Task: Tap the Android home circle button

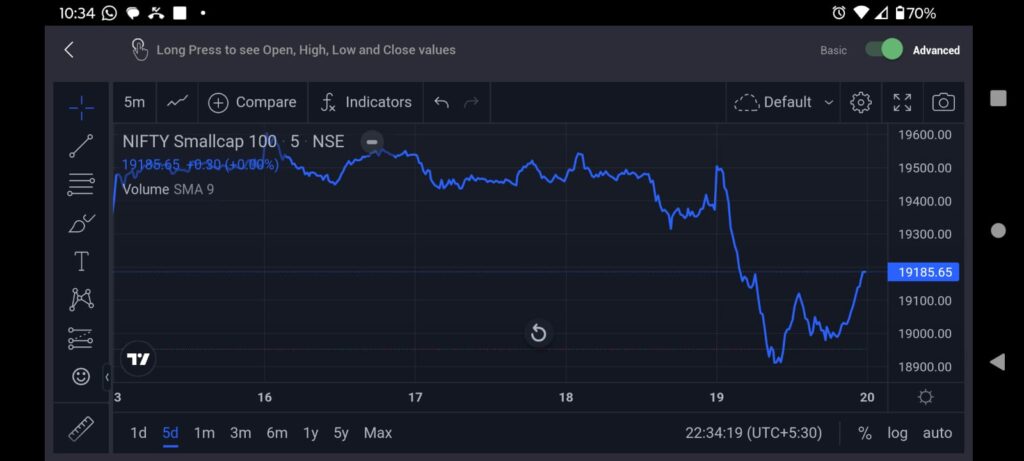Action: click(x=998, y=230)
